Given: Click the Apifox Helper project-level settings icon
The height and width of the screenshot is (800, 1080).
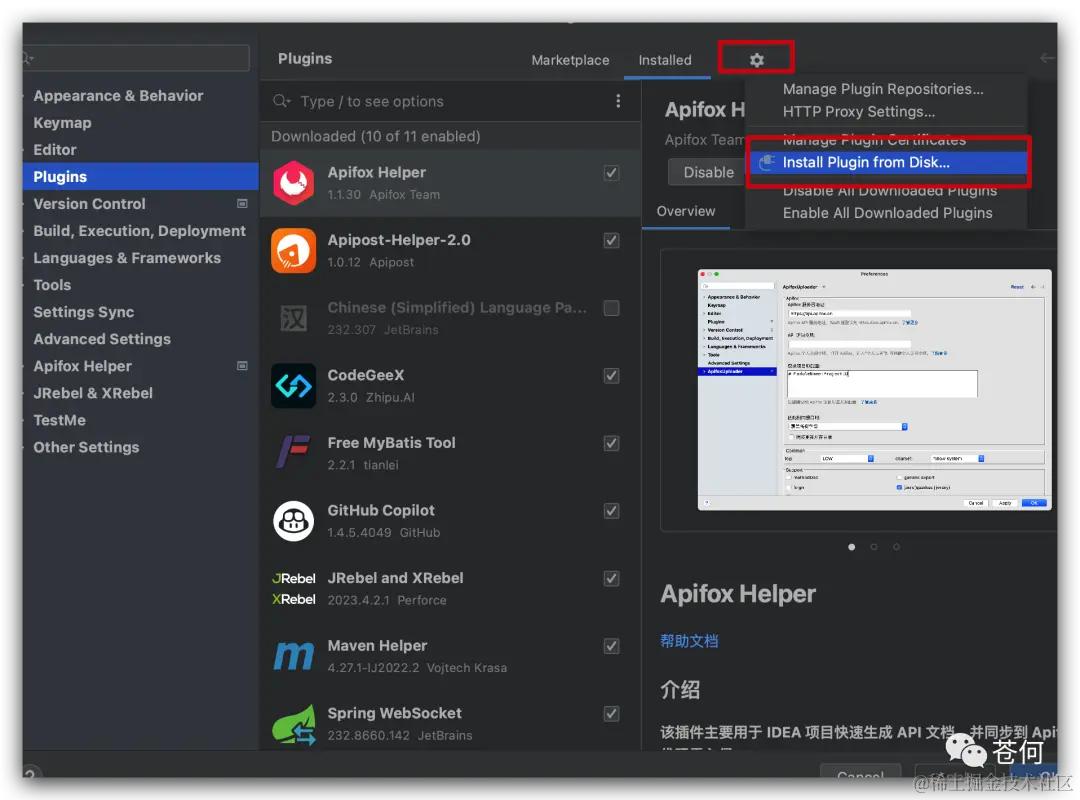Looking at the screenshot, I should [x=242, y=366].
